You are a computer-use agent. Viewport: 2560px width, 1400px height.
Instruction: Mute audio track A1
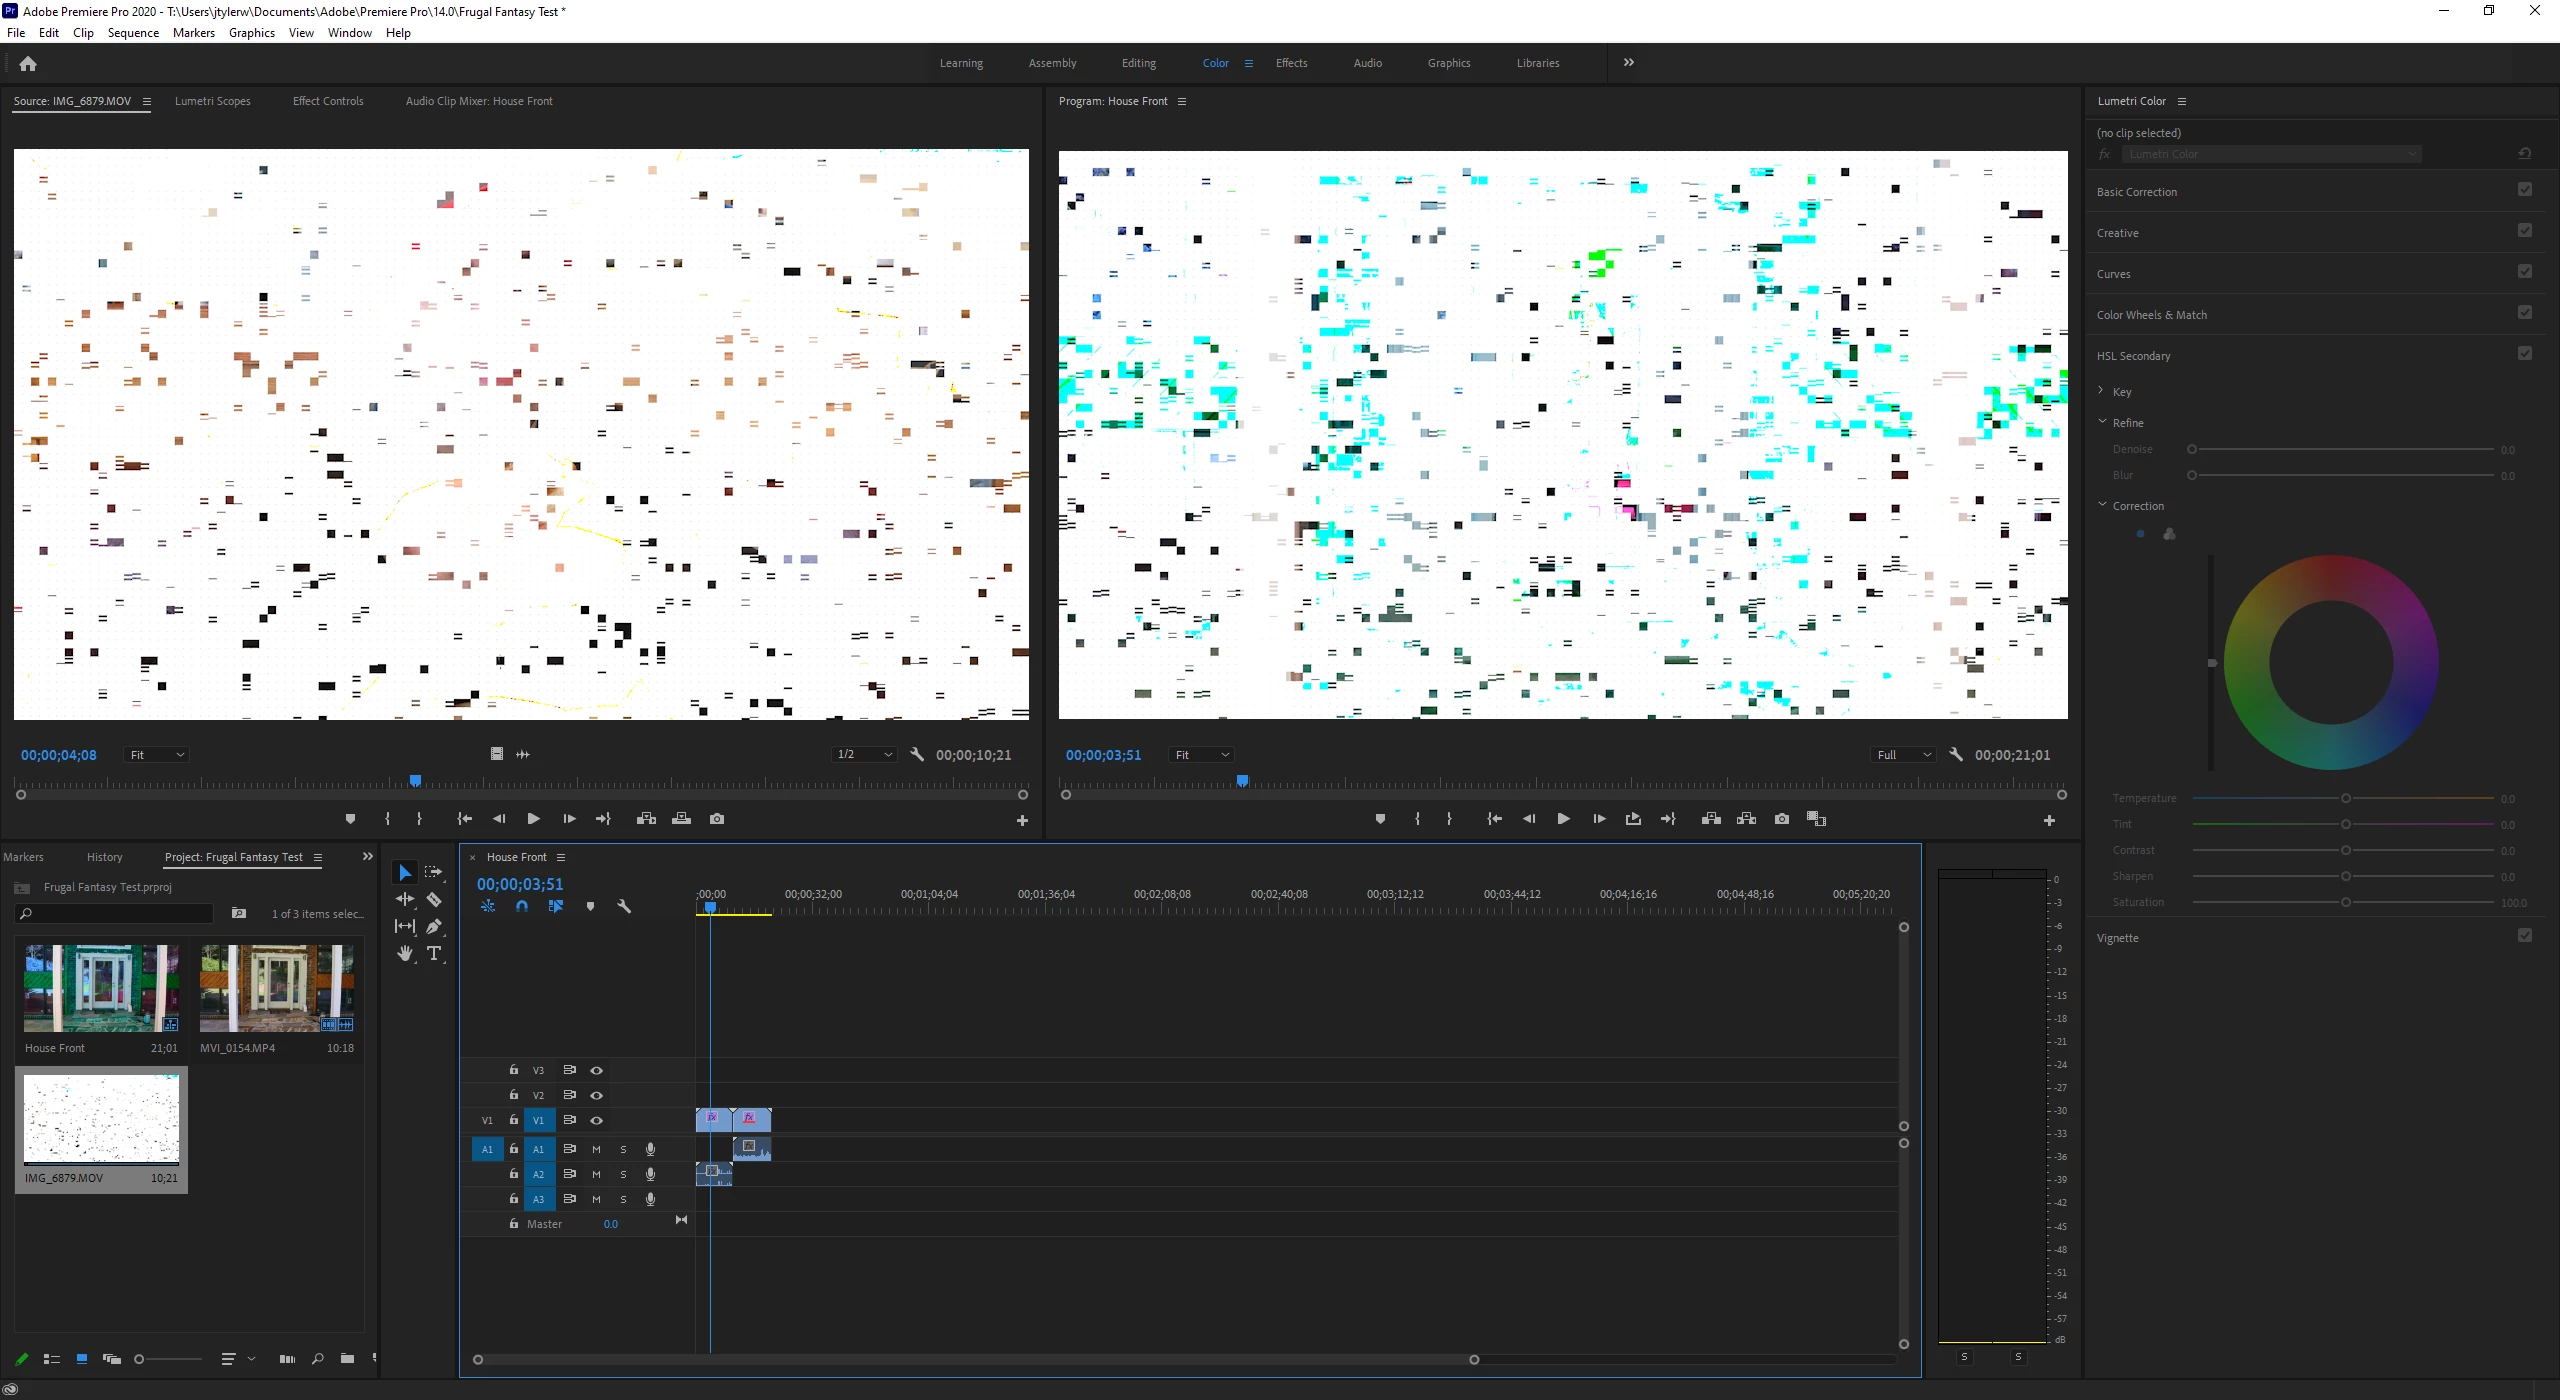pyautogui.click(x=597, y=1150)
